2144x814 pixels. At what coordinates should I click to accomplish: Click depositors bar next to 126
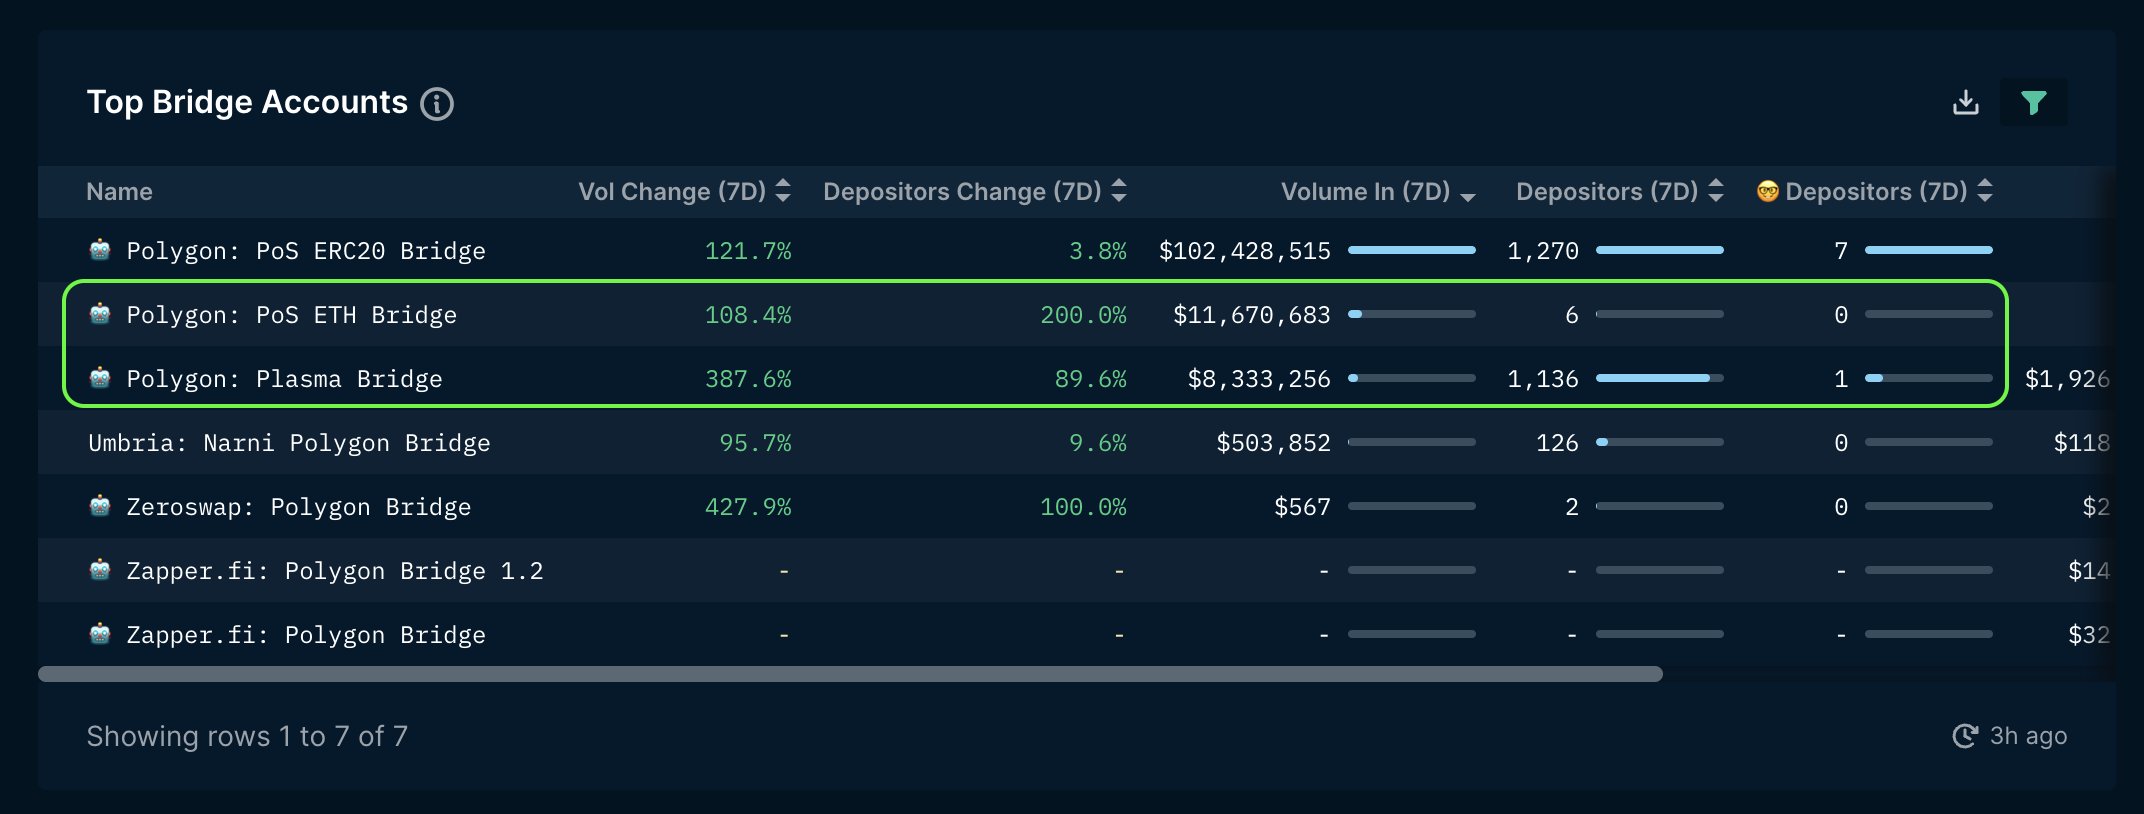[1660, 442]
